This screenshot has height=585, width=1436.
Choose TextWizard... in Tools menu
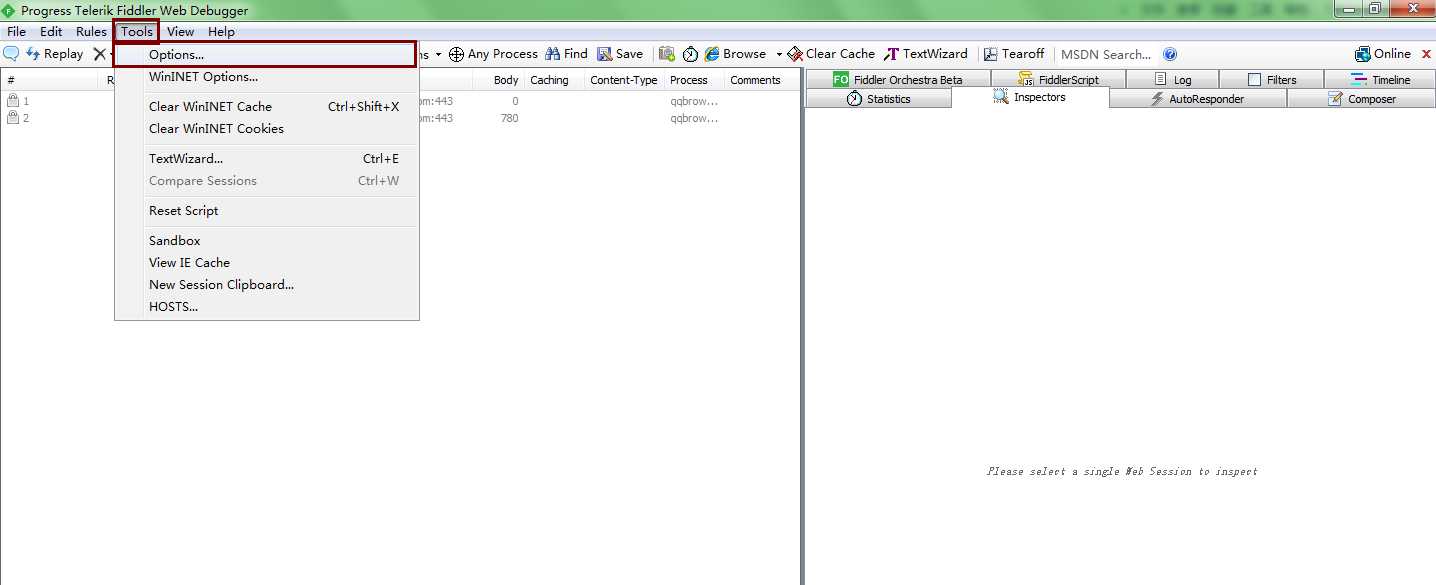266,159
